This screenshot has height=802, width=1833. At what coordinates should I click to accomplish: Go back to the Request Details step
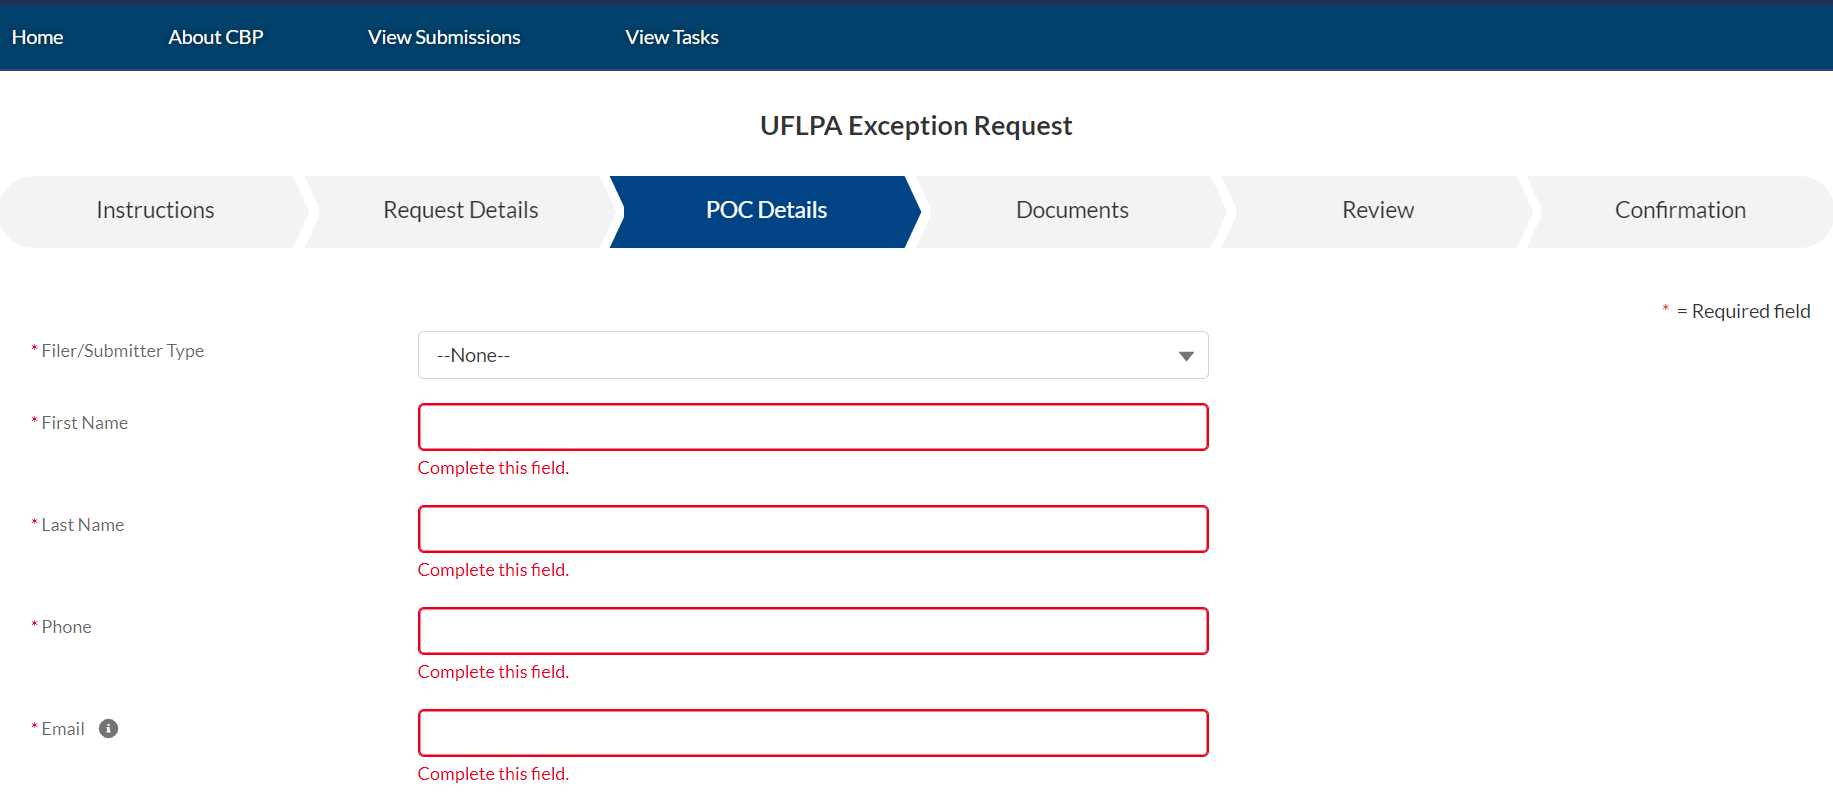[x=460, y=210]
